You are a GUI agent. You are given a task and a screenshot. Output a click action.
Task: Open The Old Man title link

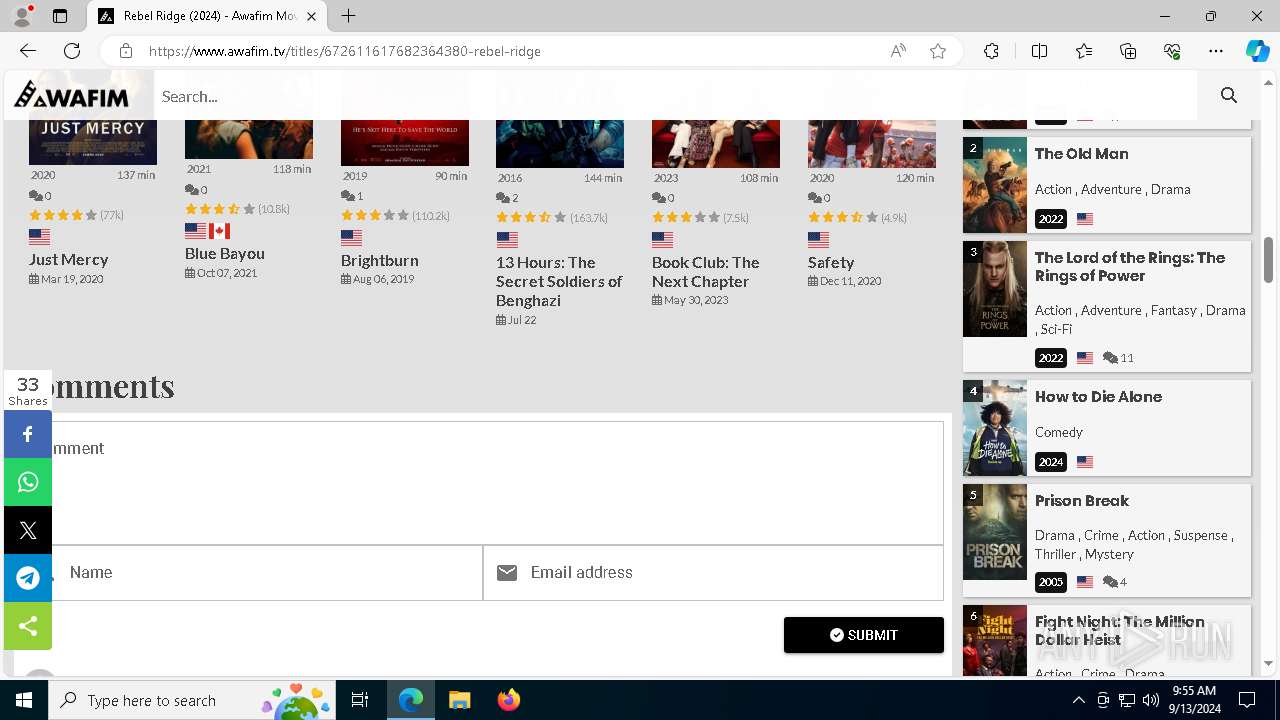1082,154
